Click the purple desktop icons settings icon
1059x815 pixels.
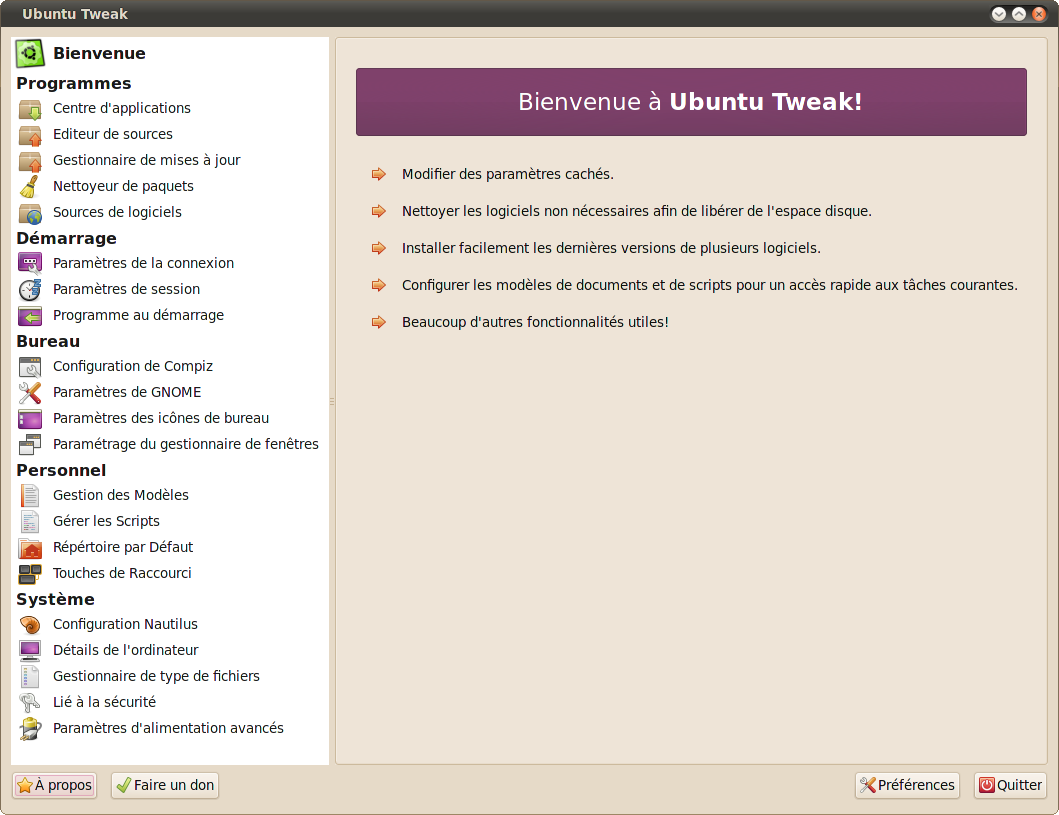[30, 419]
